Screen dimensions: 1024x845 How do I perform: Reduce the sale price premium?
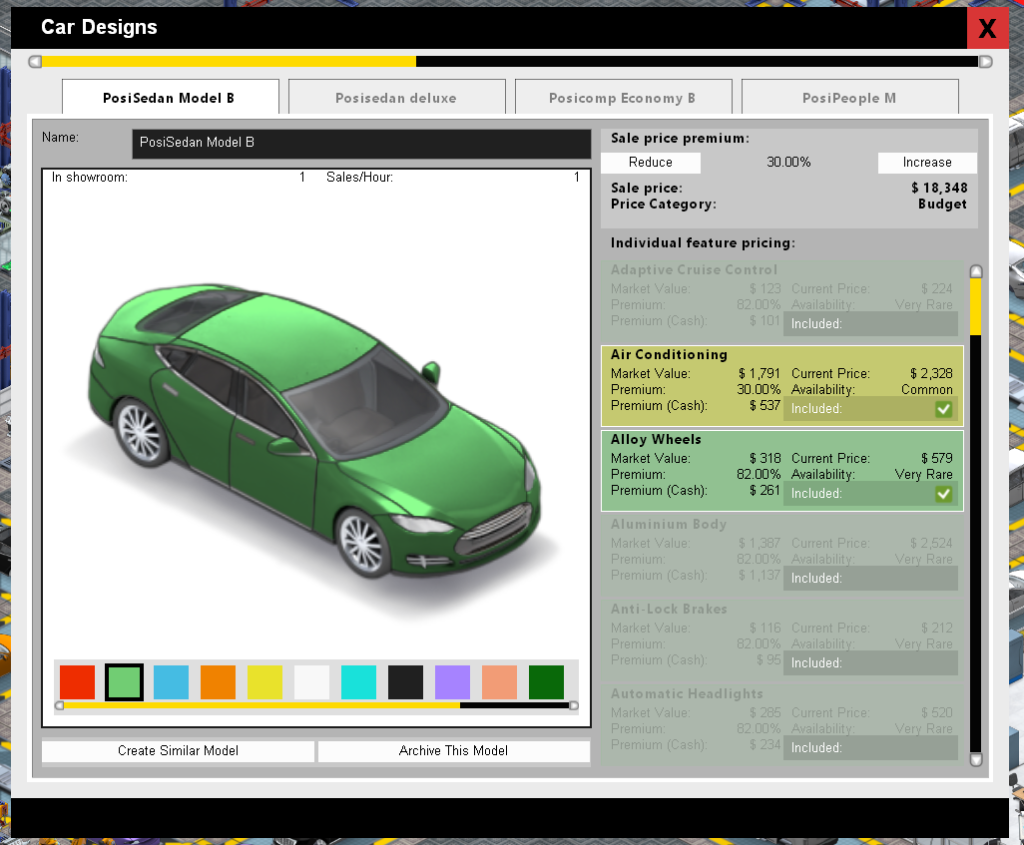click(649, 162)
